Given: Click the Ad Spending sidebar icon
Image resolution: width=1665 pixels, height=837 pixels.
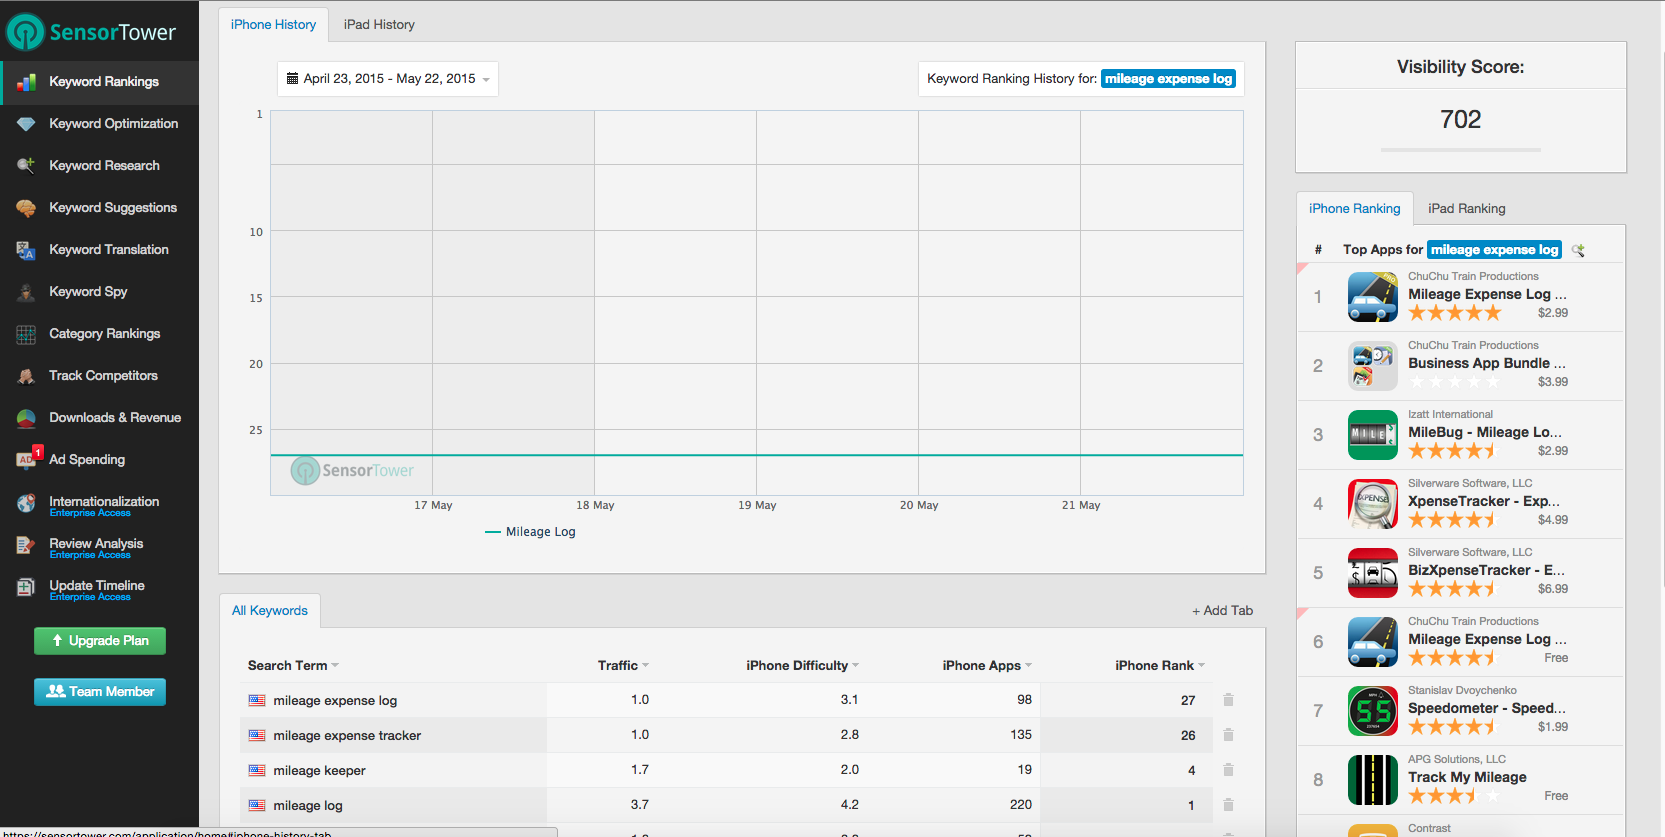Looking at the screenshot, I should coord(27,460).
